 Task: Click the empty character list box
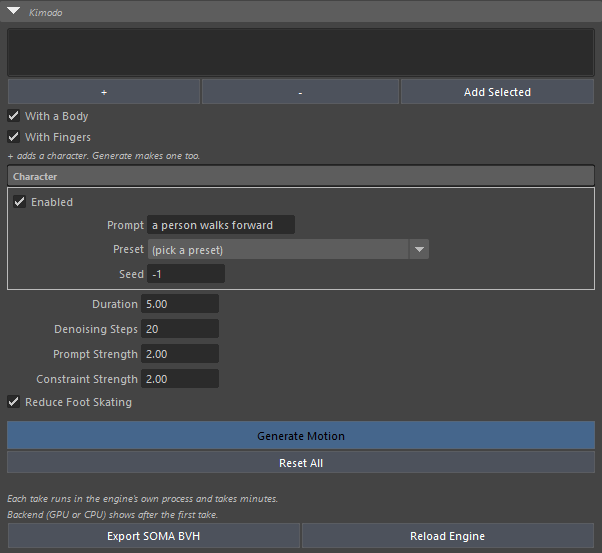[x=301, y=52]
